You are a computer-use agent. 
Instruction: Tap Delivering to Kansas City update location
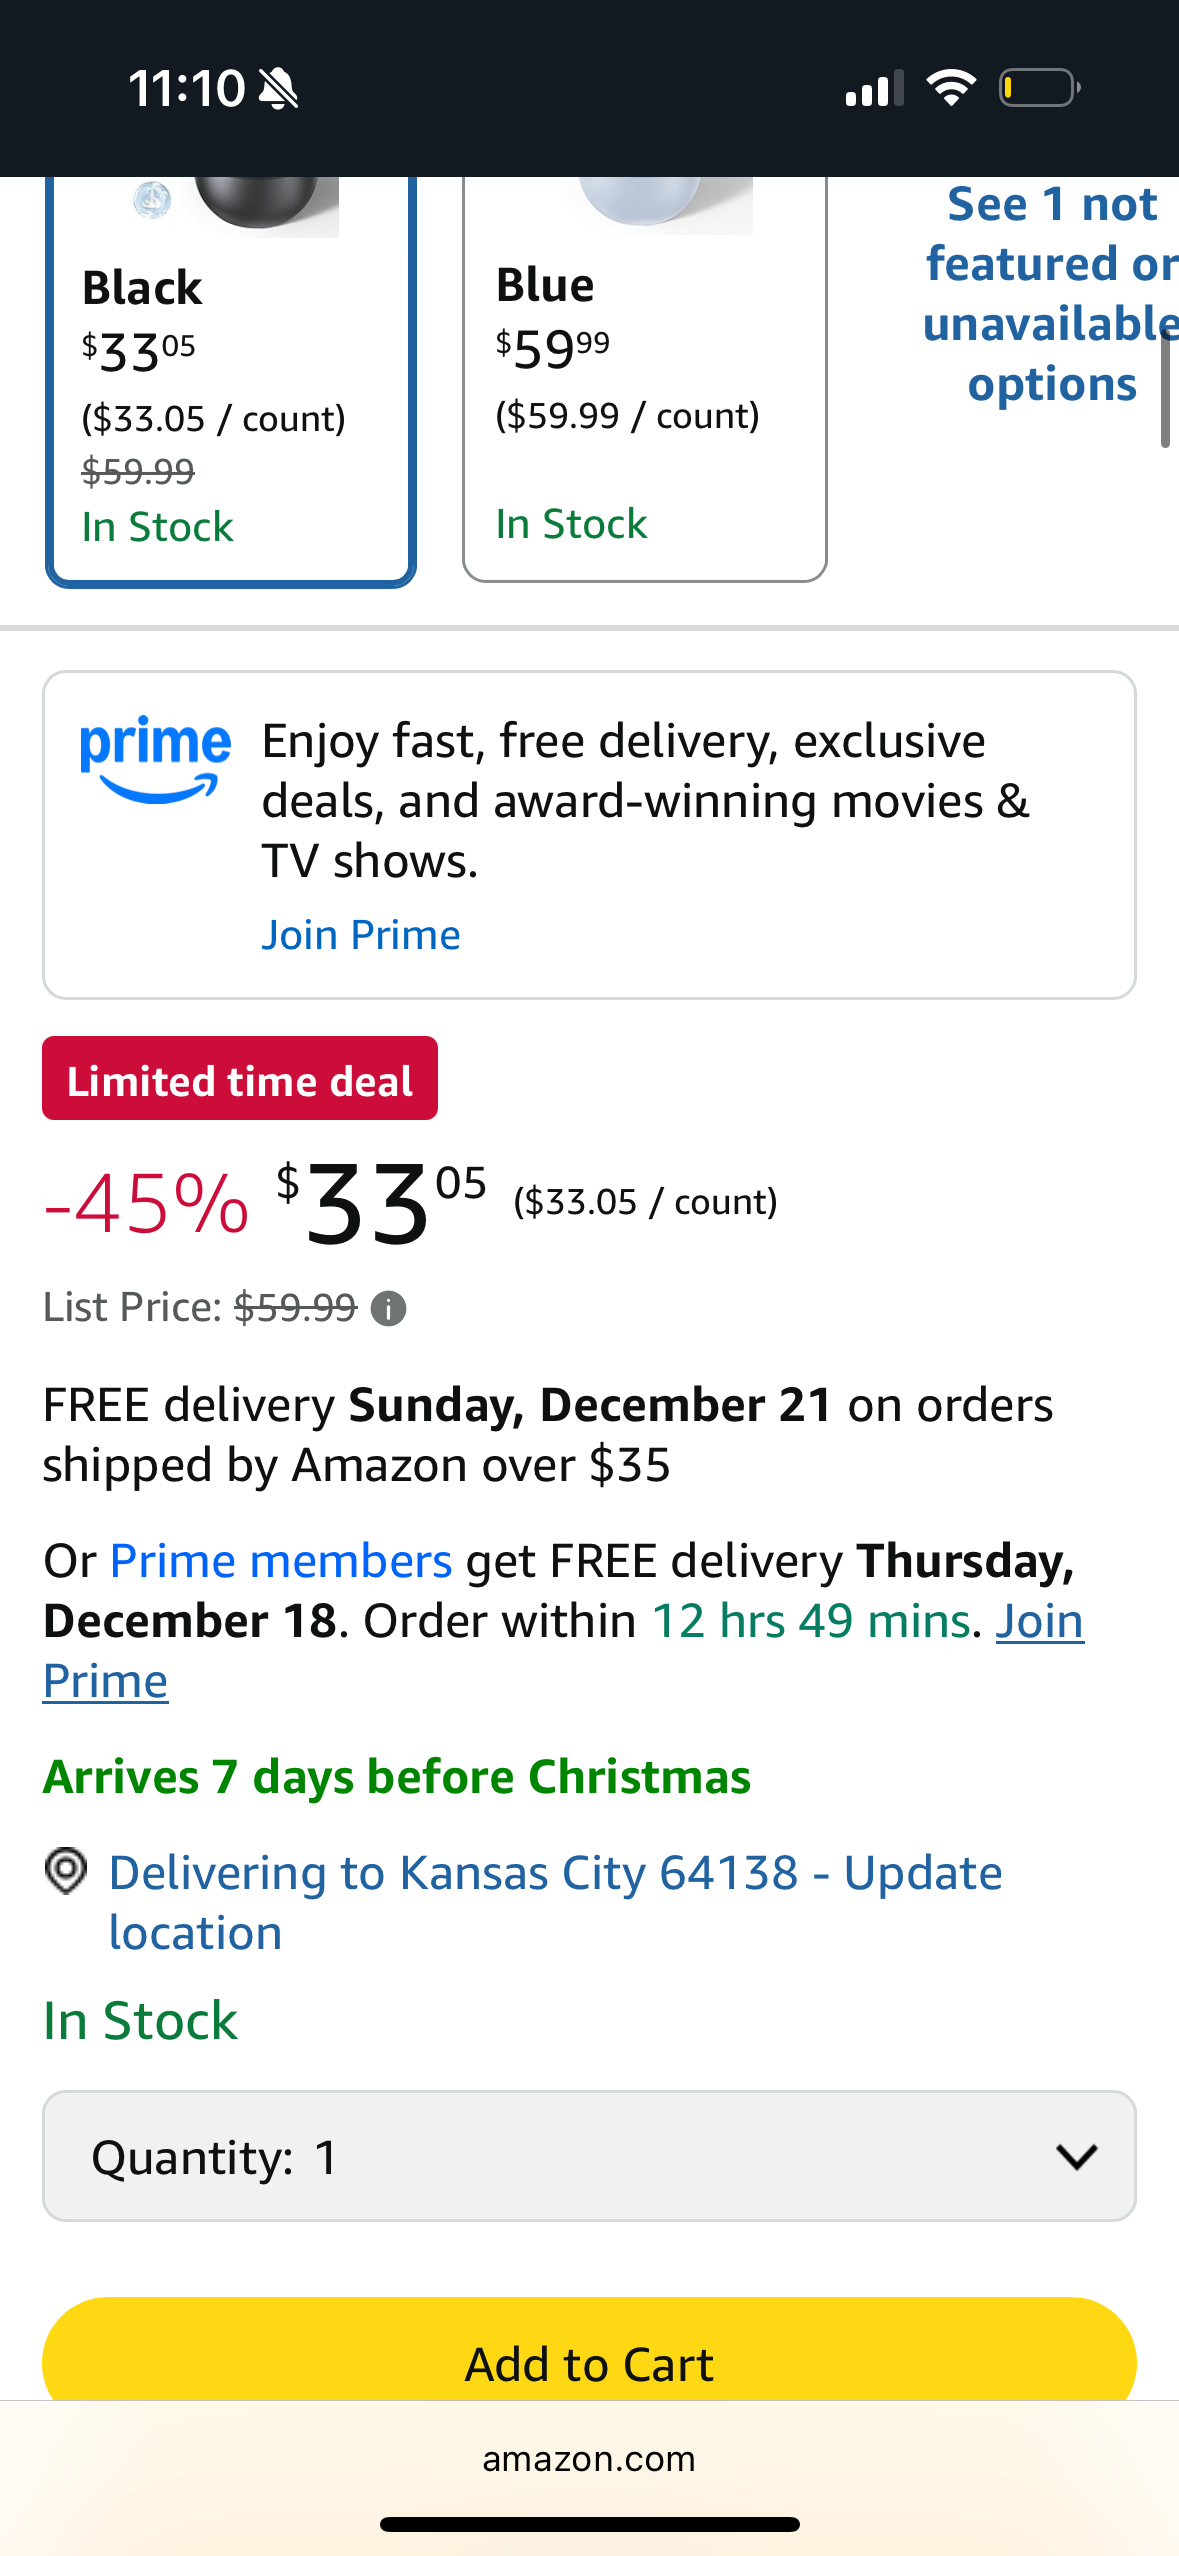tap(555, 1901)
